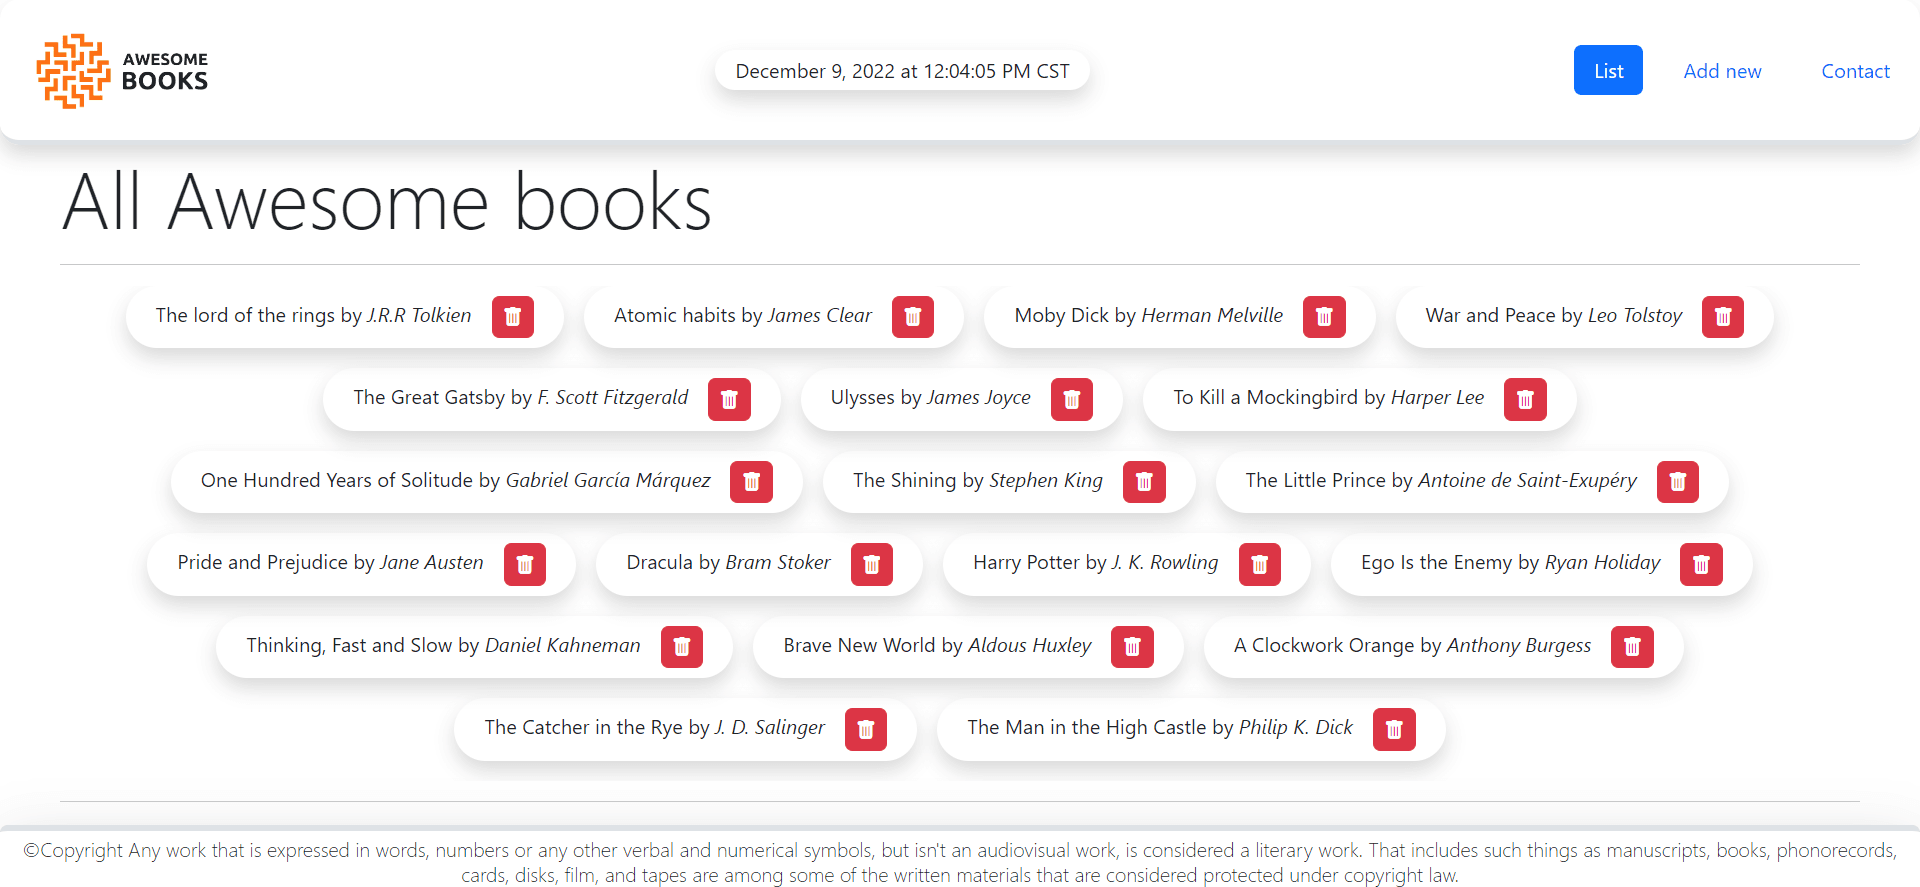
Task: Click Brave New World by Aldous Huxley text
Action: pyautogui.click(x=937, y=645)
